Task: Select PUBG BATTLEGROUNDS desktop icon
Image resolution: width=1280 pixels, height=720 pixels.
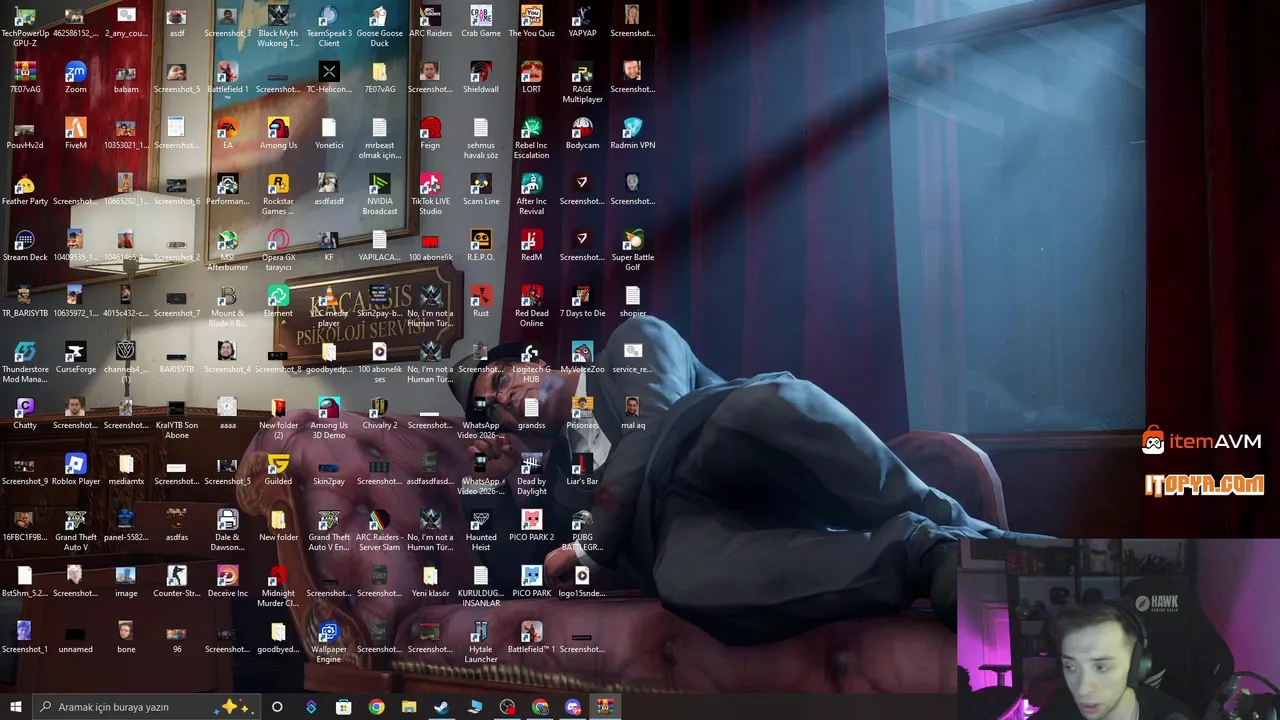Action: click(x=582, y=530)
